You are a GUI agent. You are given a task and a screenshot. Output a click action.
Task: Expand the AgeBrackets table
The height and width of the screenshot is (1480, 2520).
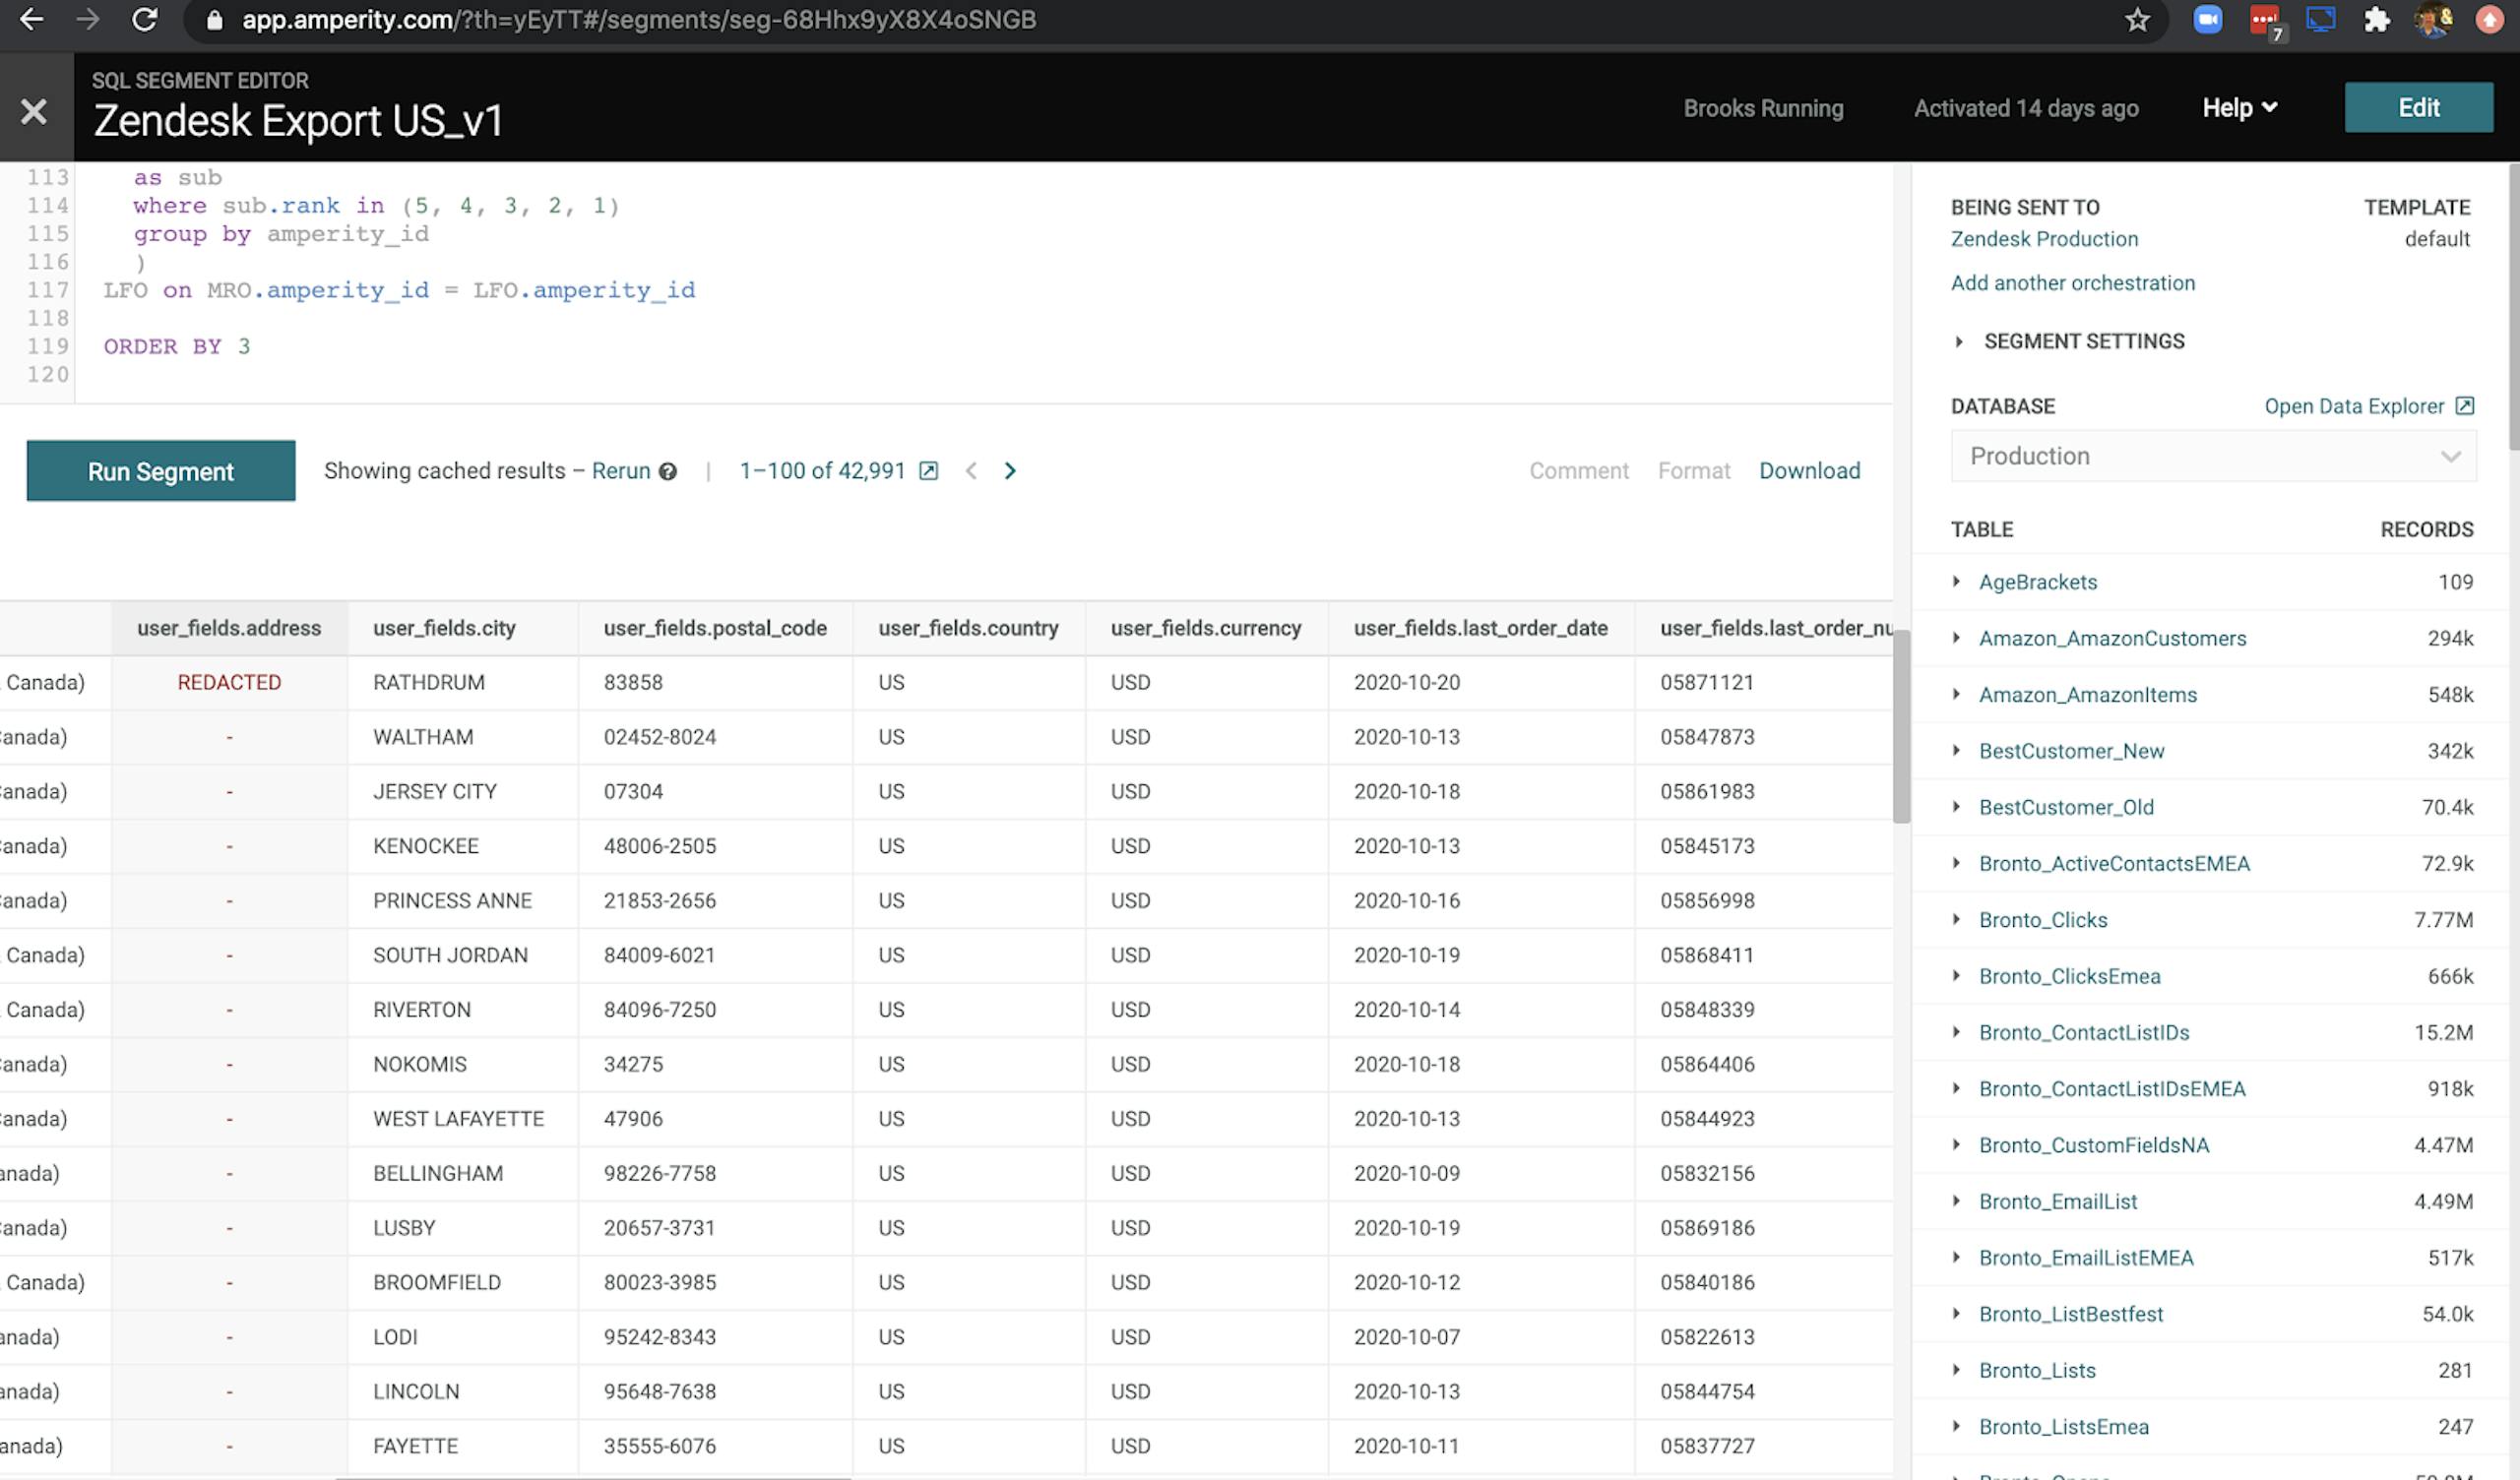click(1957, 582)
